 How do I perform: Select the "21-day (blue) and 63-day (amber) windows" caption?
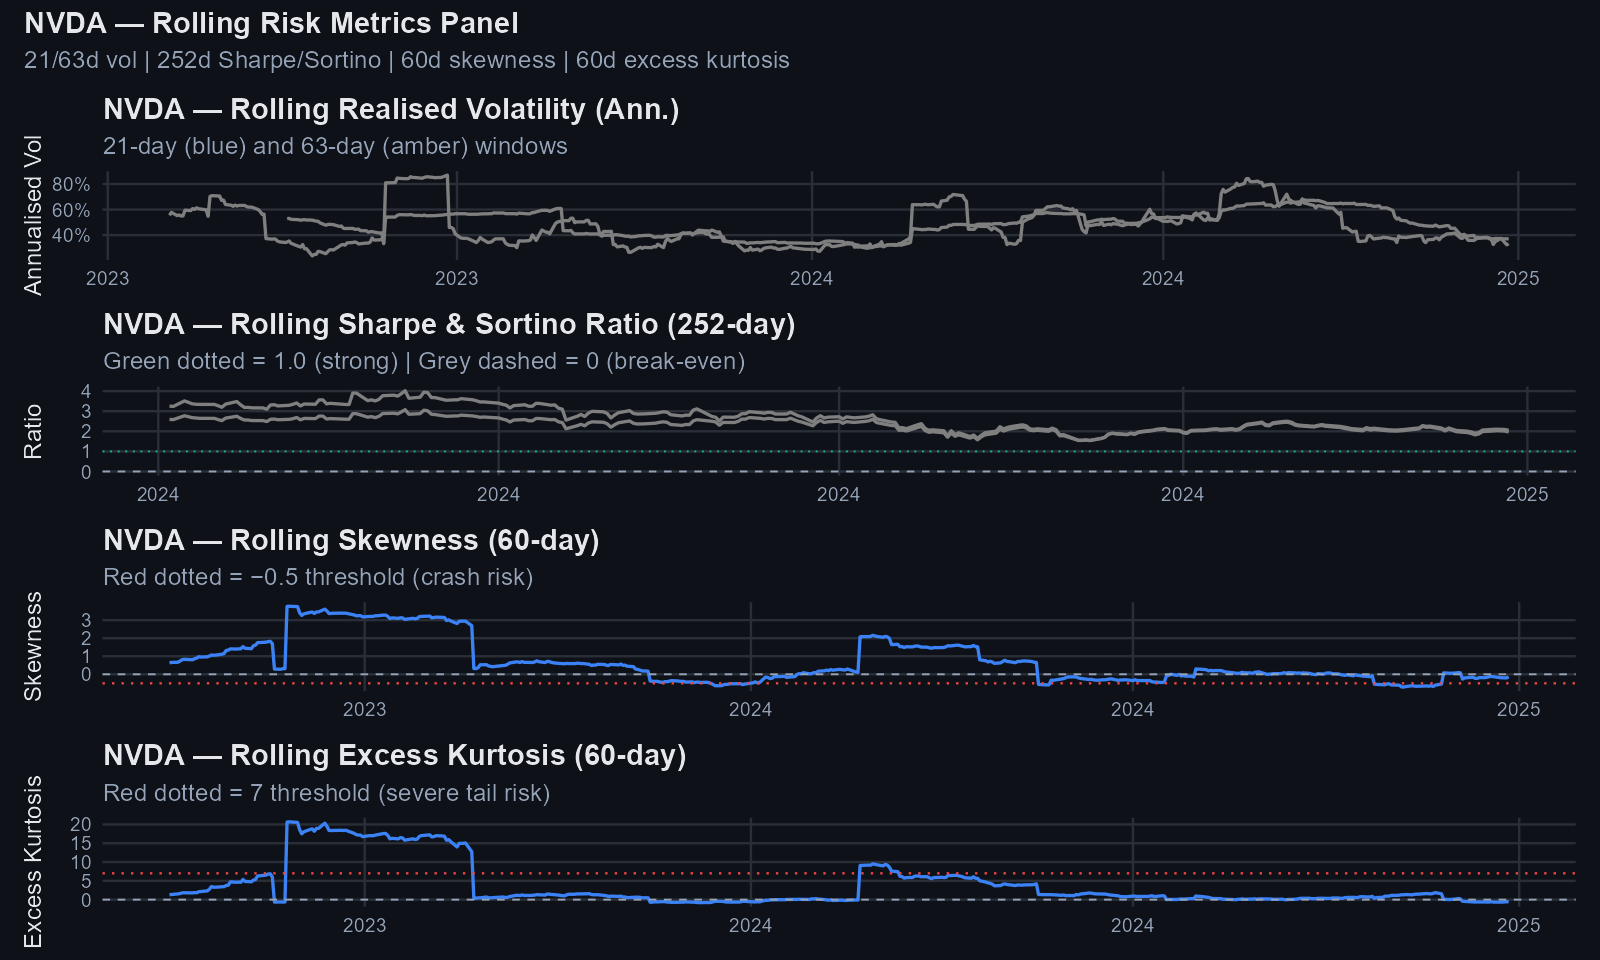335,146
